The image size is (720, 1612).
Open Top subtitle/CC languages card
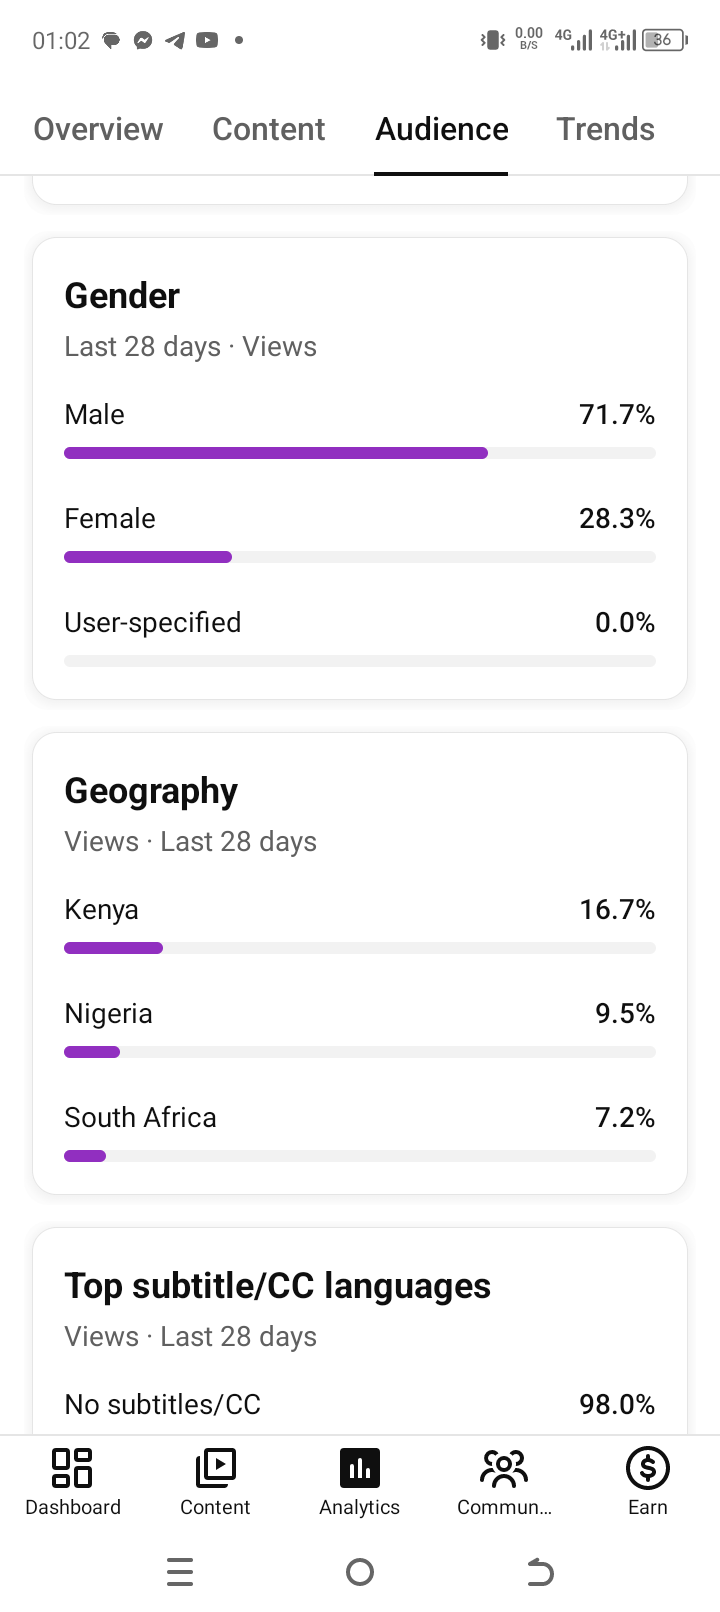point(360,1332)
